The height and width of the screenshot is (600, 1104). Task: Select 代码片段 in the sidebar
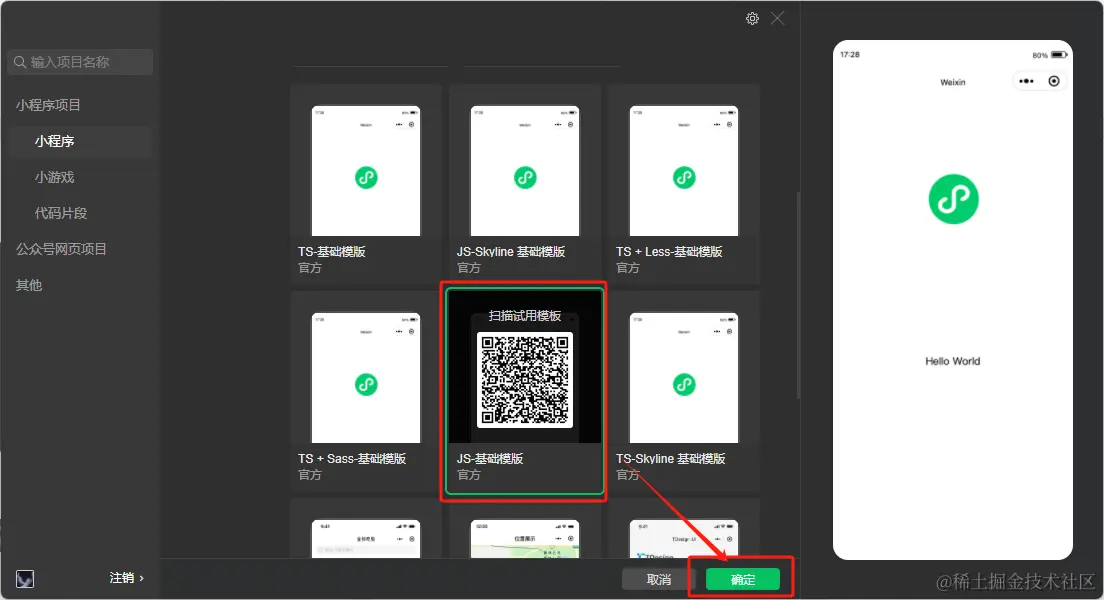(x=61, y=213)
